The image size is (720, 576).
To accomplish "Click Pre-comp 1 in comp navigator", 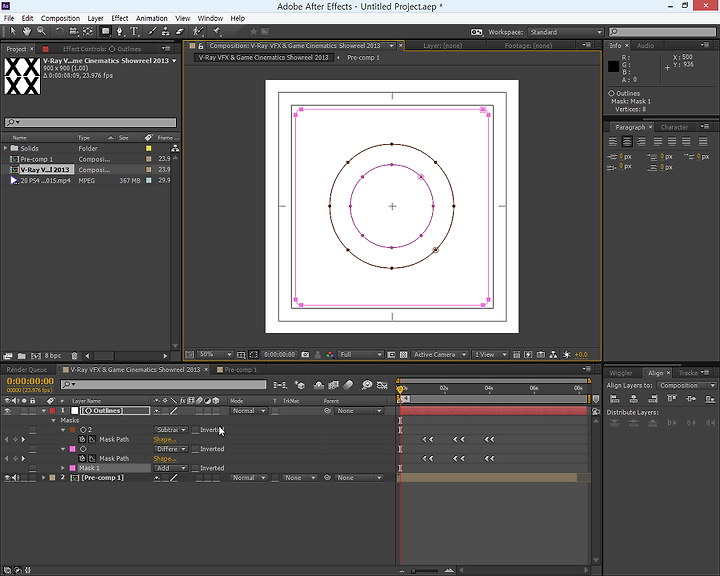I will (363, 58).
